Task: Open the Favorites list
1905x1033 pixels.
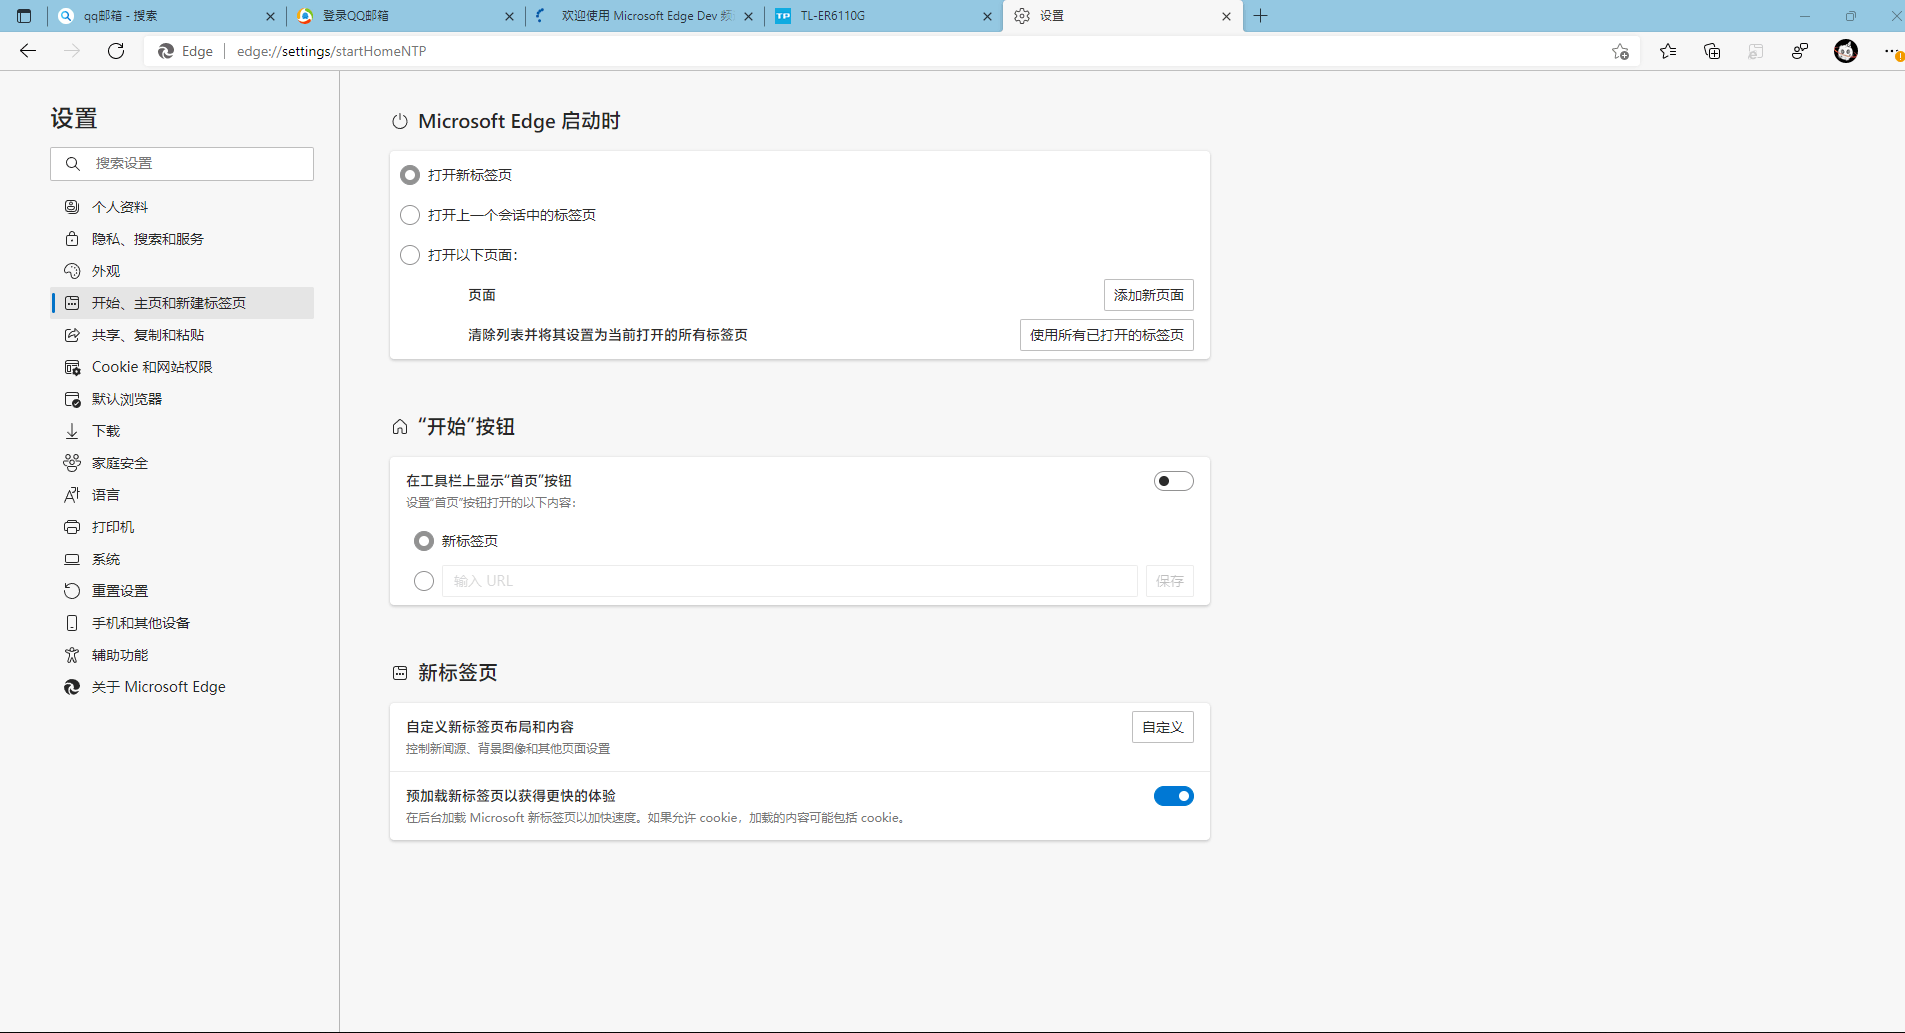Action: point(1668,51)
